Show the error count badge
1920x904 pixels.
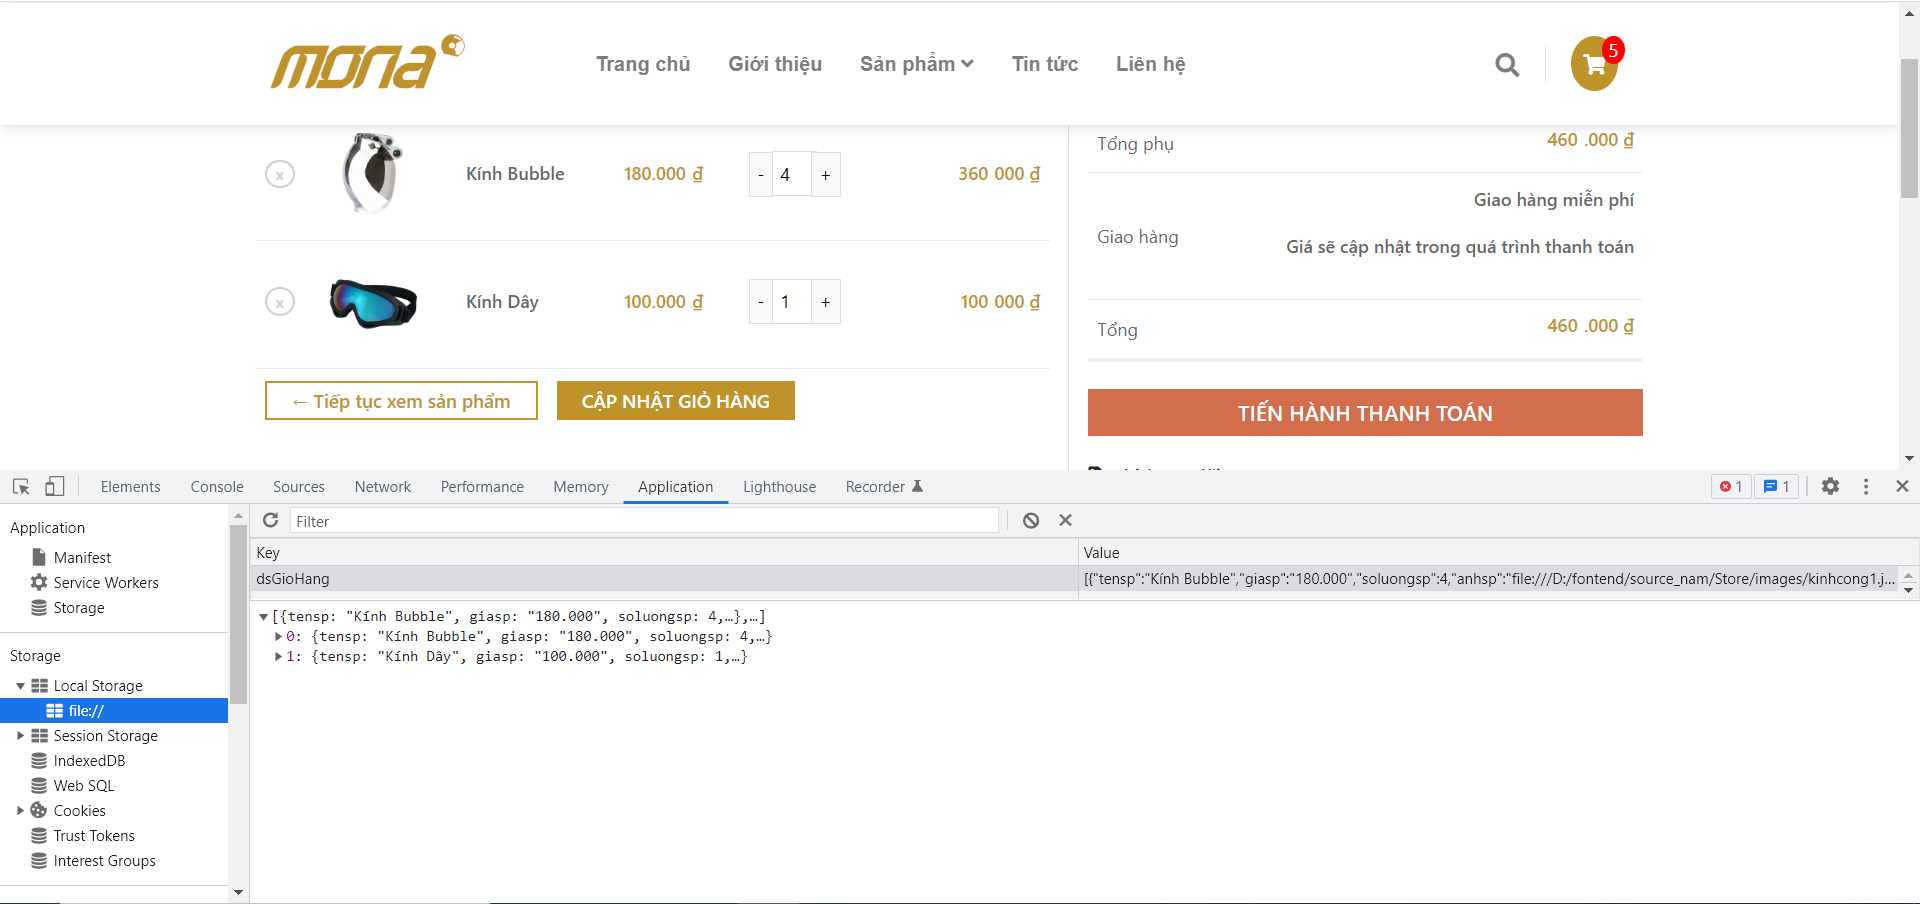coord(1731,487)
